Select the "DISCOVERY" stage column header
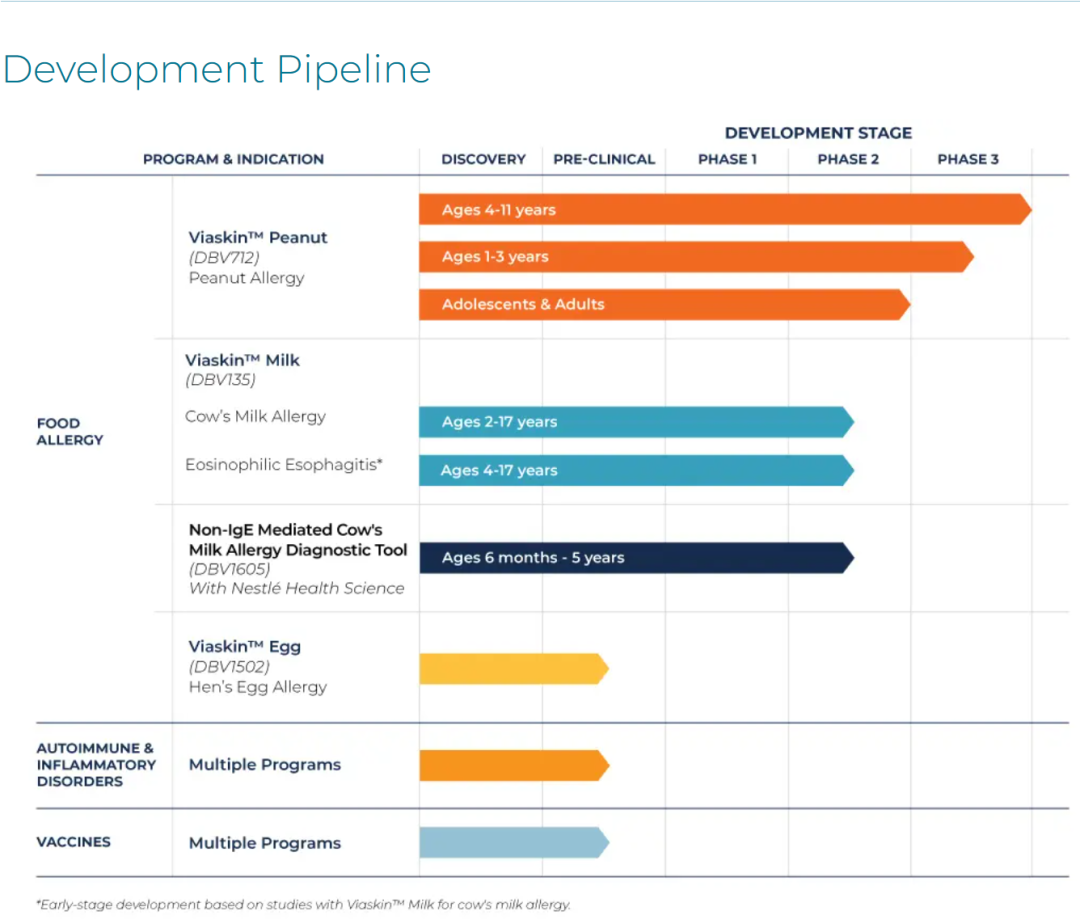Screen dimensions: 1080x924 pyautogui.click(x=484, y=159)
